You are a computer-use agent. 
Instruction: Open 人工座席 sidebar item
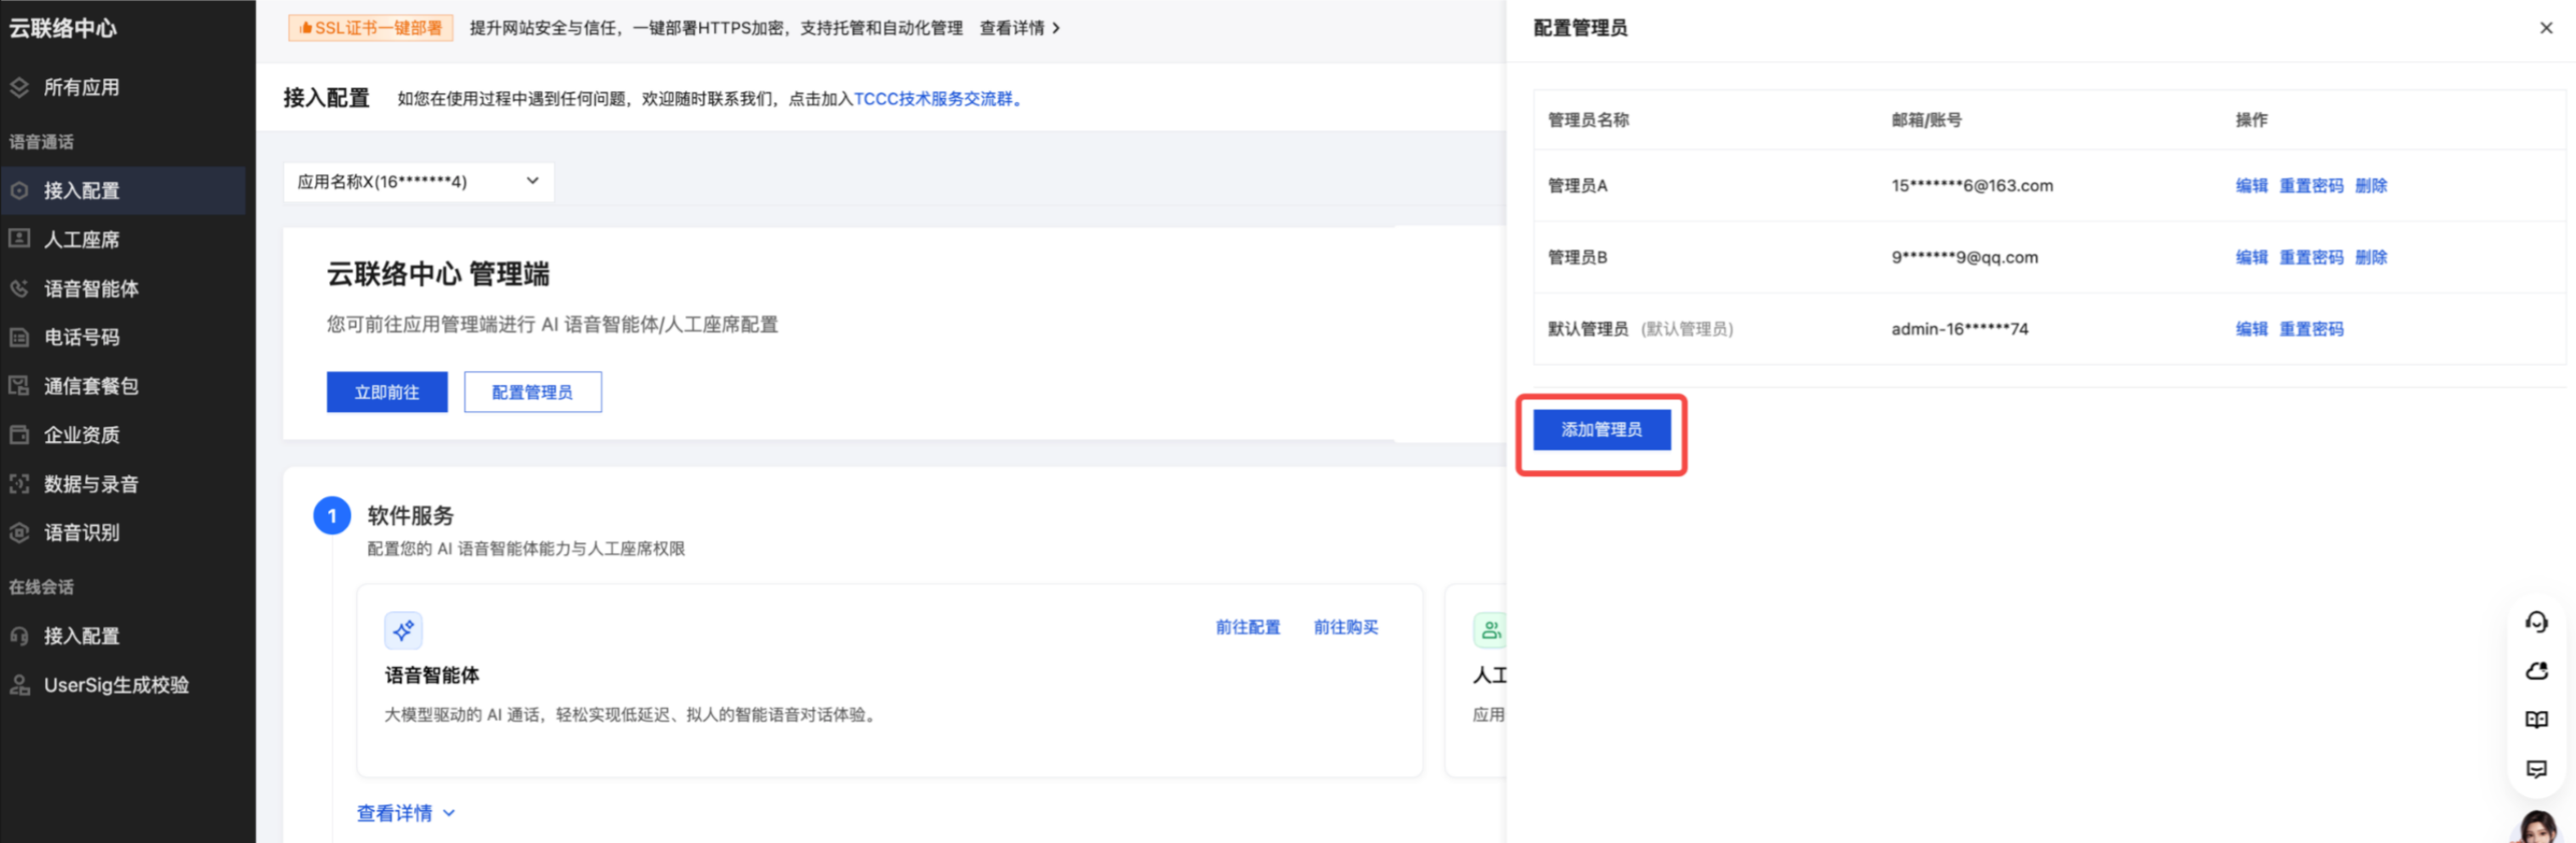pyautogui.click(x=80, y=239)
